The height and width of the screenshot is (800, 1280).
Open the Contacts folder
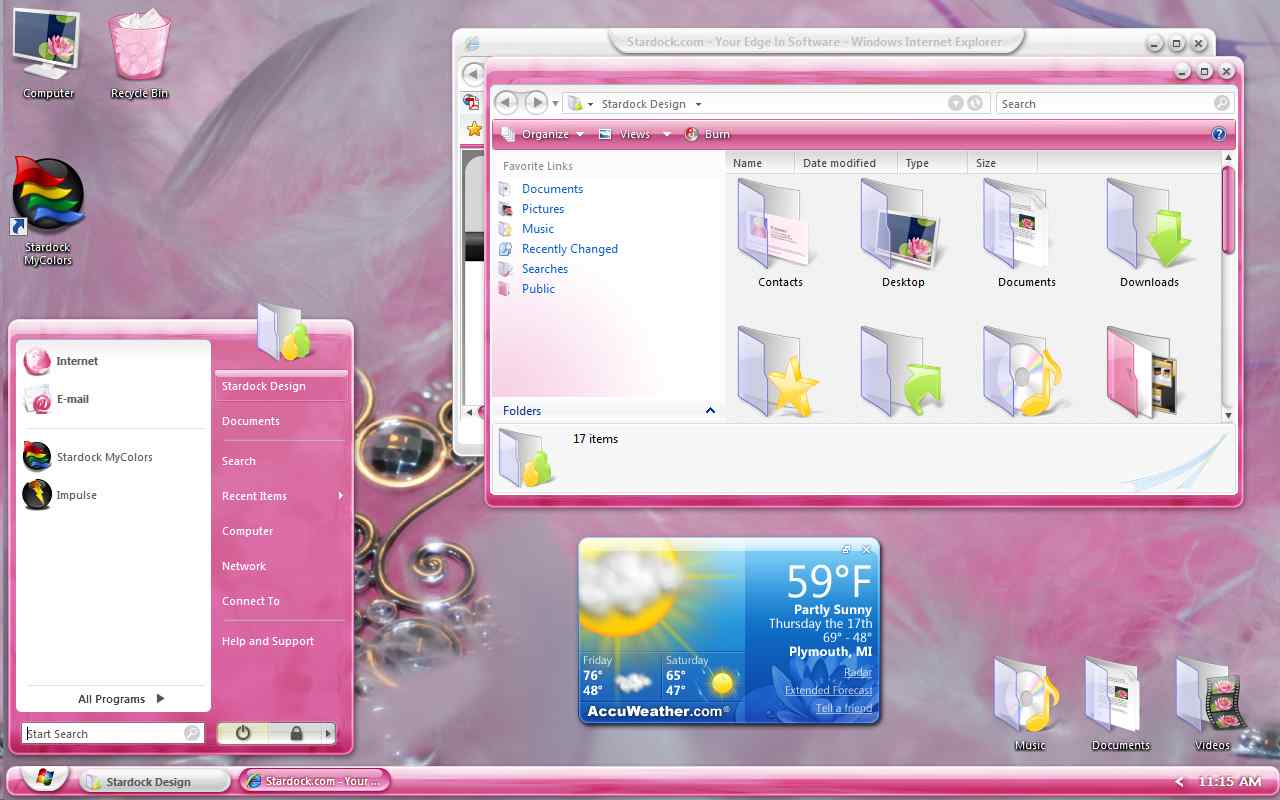pos(780,234)
